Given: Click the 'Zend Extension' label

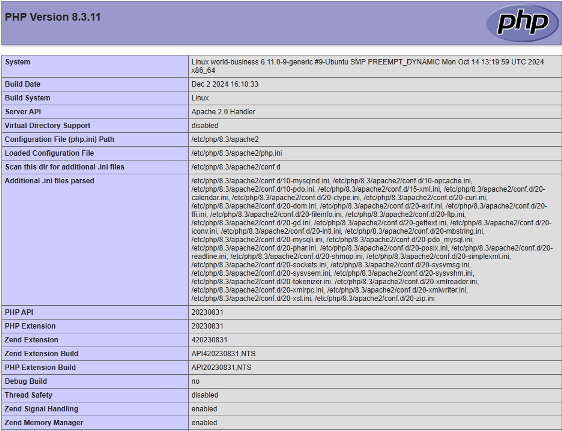Looking at the screenshot, I should tap(32, 340).
